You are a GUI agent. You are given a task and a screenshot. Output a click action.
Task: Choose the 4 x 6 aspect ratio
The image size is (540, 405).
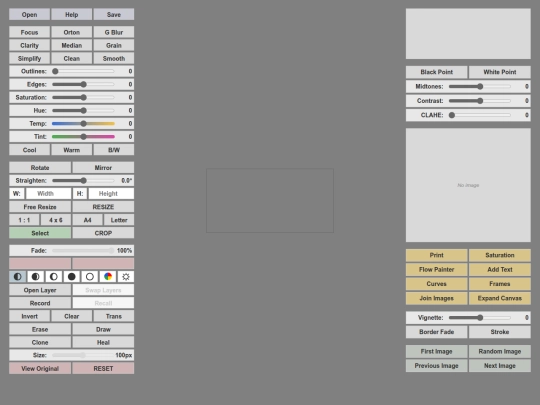[56, 220]
